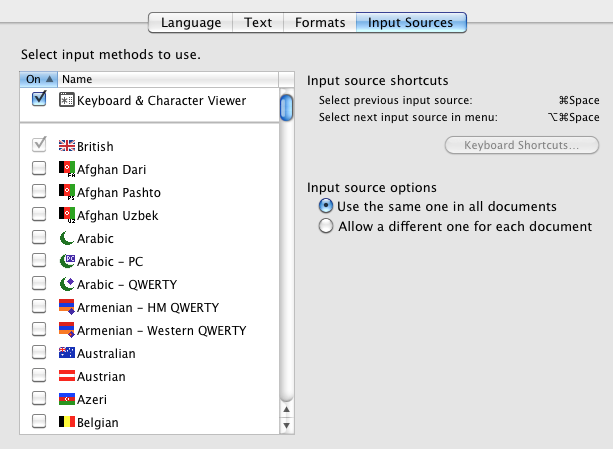The height and width of the screenshot is (449, 613).
Task: Click the Keyboard Shortcuts button
Action: point(521,146)
